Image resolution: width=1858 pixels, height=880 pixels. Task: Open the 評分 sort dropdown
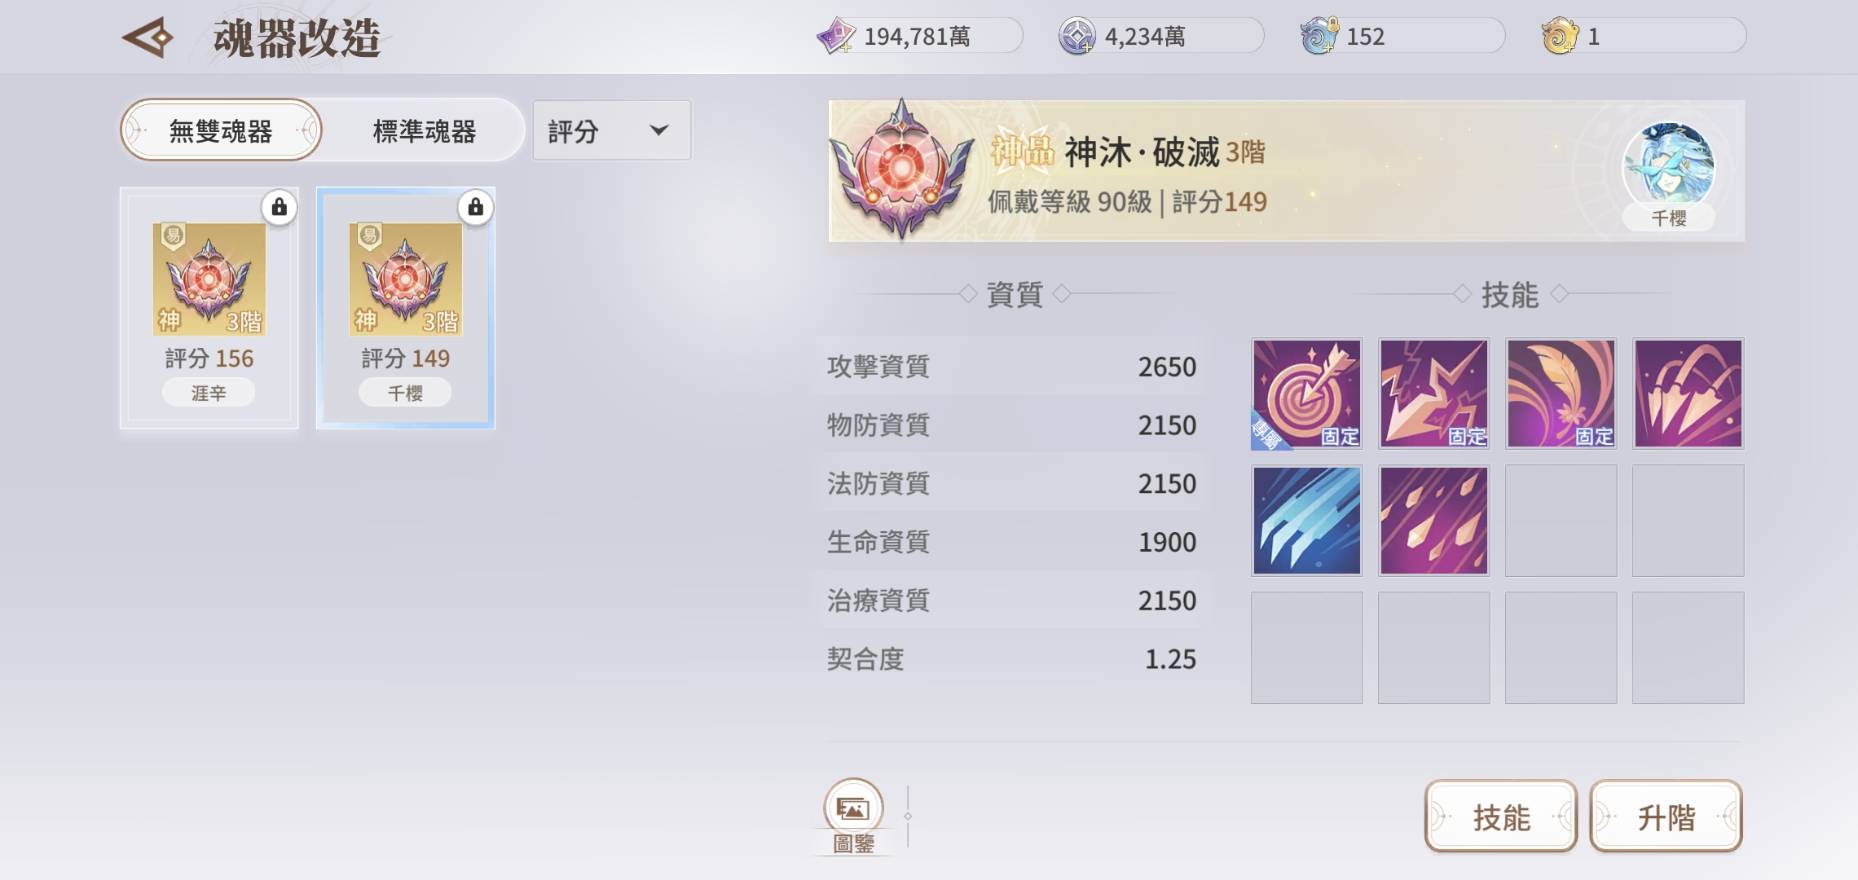point(611,130)
